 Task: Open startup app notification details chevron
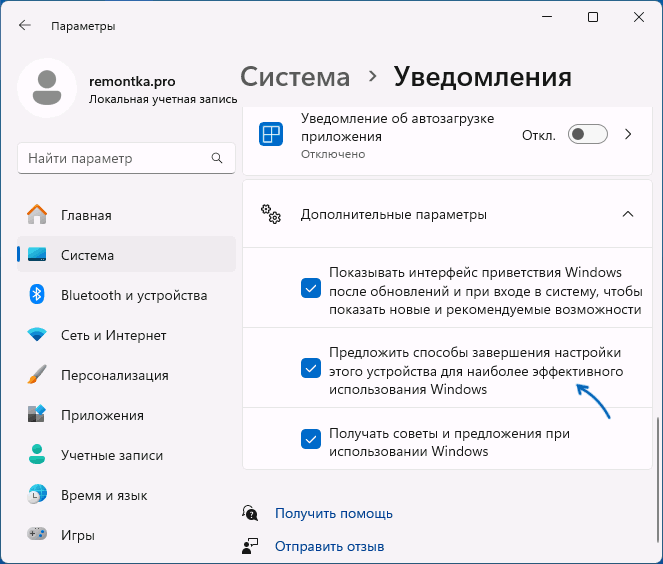[x=628, y=134]
